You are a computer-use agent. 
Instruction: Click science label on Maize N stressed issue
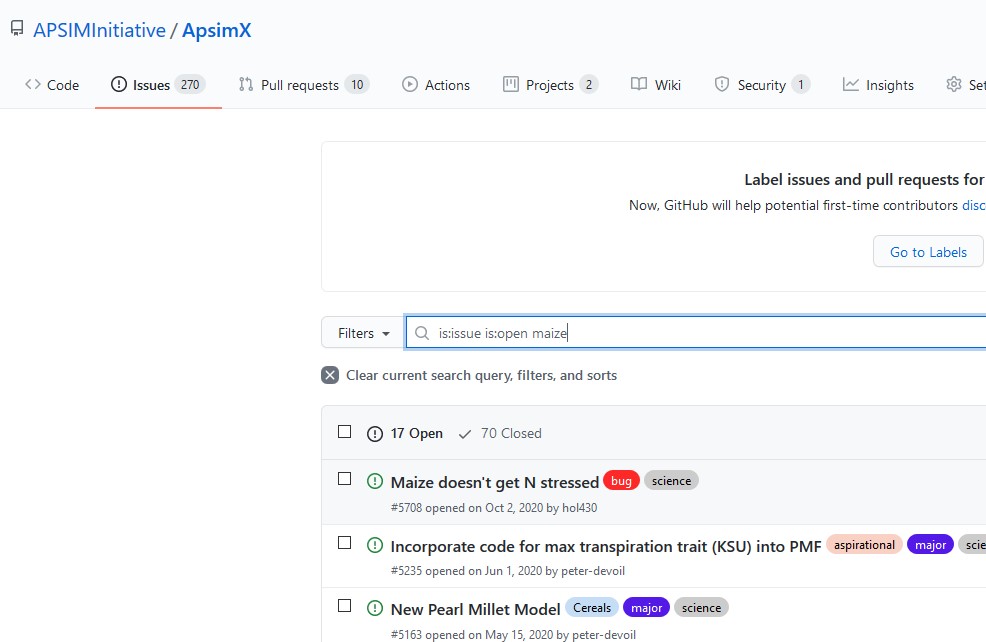click(672, 480)
